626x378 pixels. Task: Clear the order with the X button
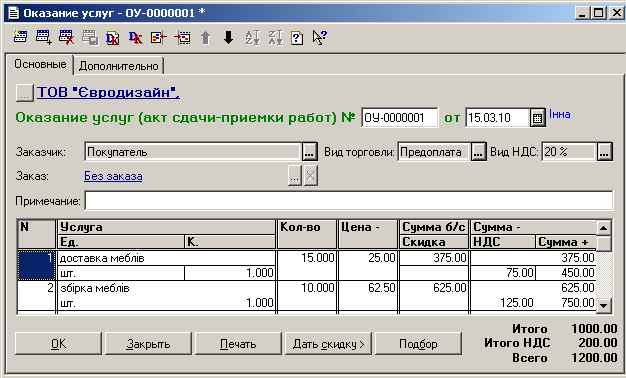pyautogui.click(x=311, y=176)
